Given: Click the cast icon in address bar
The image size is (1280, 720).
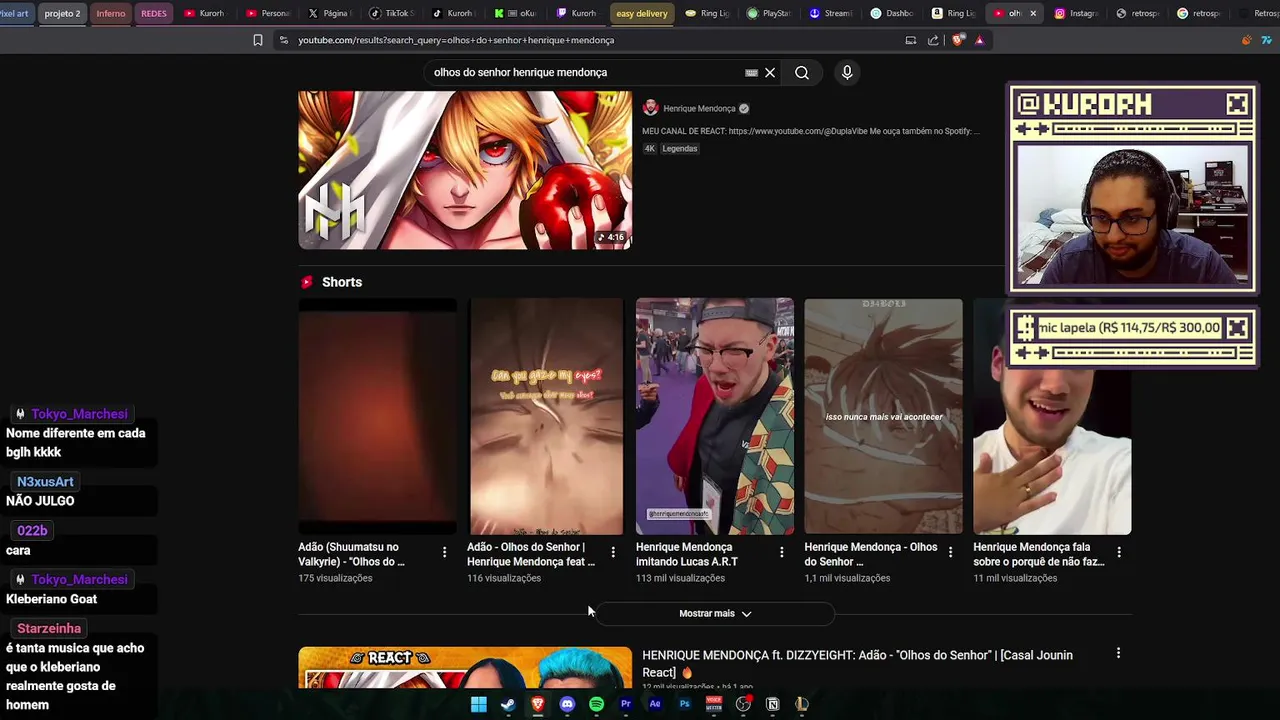Looking at the screenshot, I should [x=911, y=40].
